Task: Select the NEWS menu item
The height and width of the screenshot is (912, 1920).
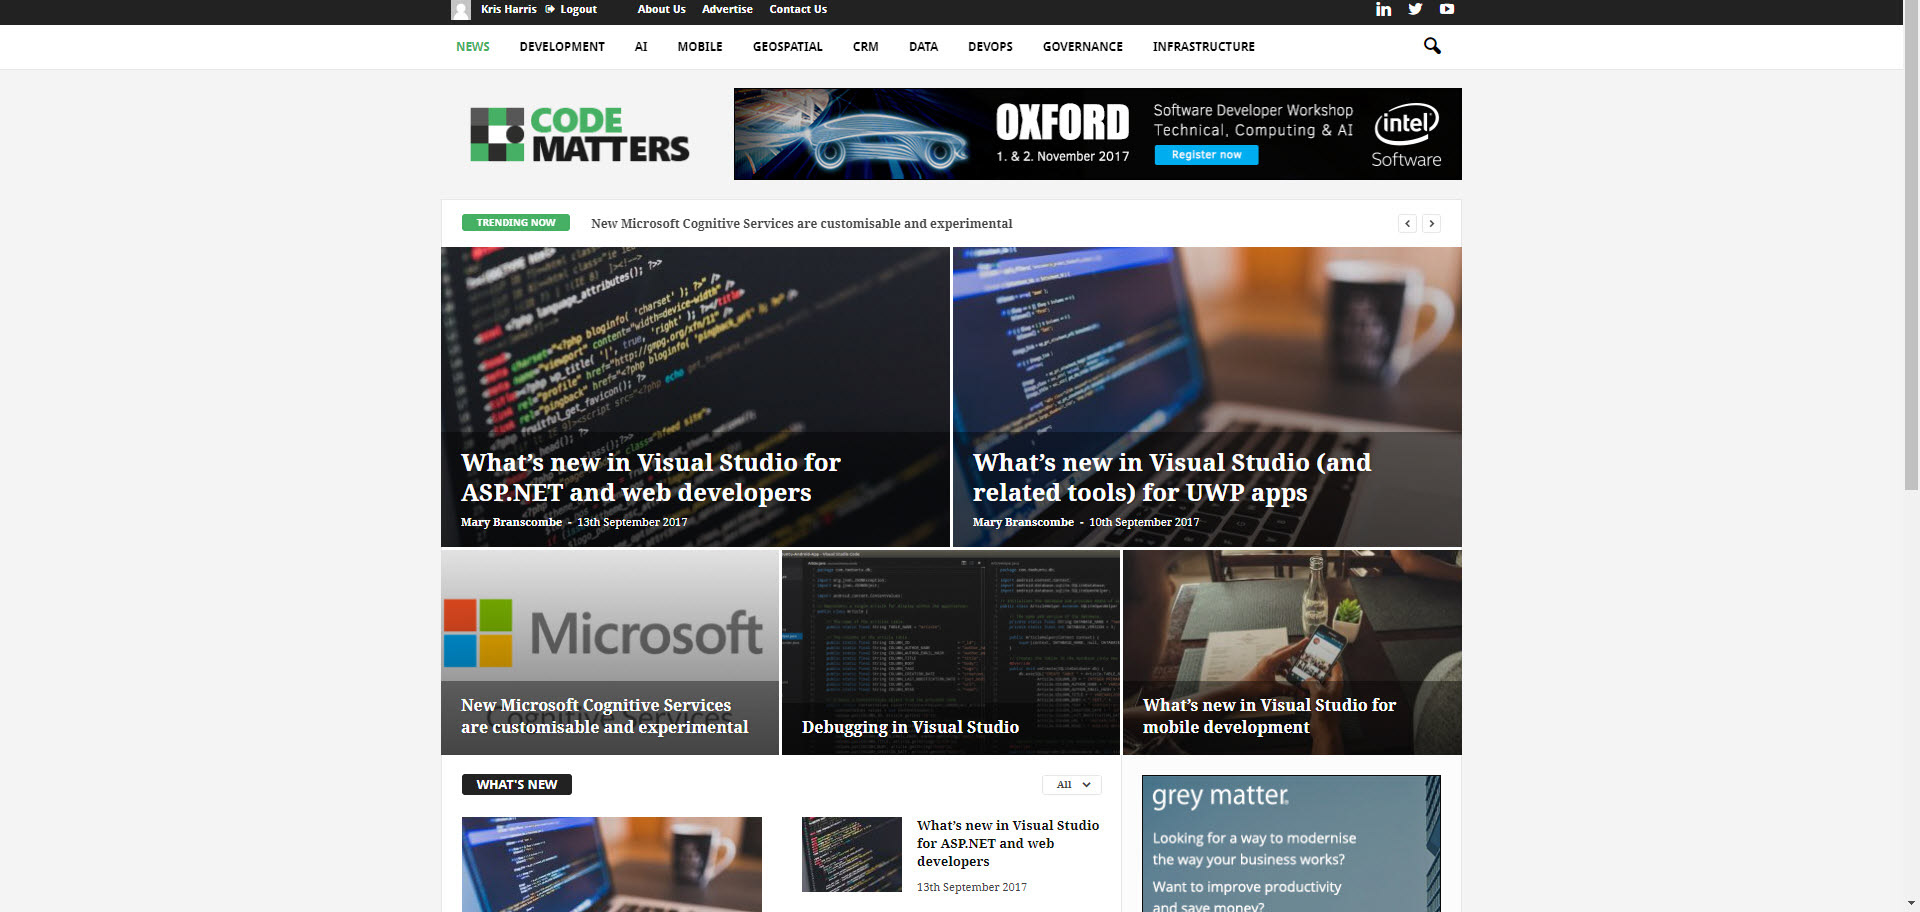Action: click(x=473, y=47)
